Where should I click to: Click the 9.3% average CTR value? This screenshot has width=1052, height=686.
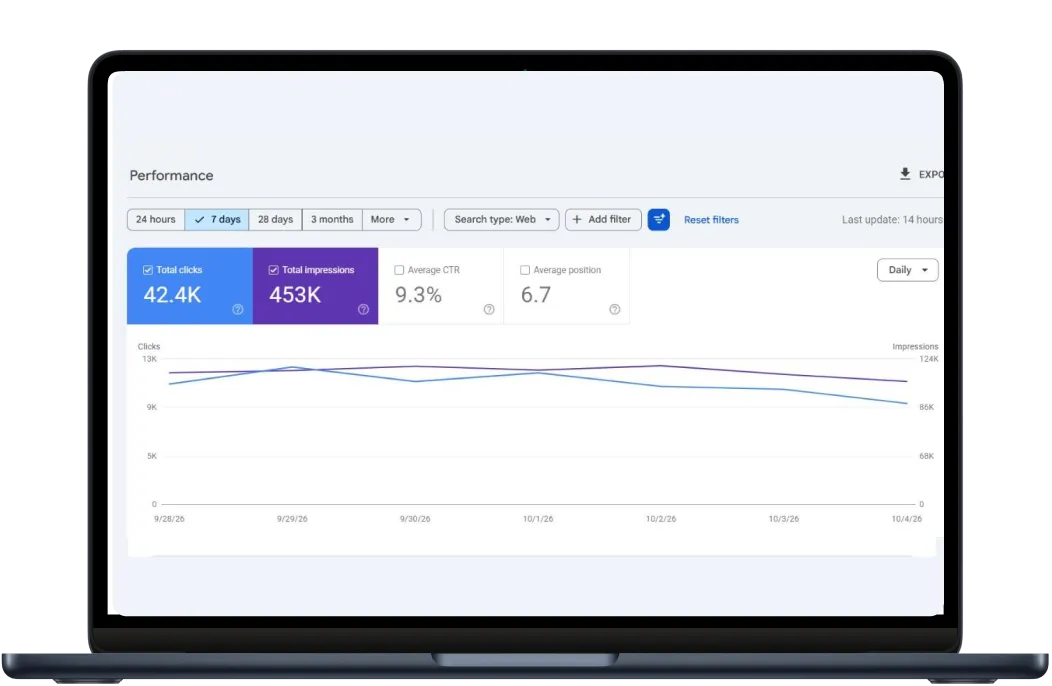[x=418, y=295]
